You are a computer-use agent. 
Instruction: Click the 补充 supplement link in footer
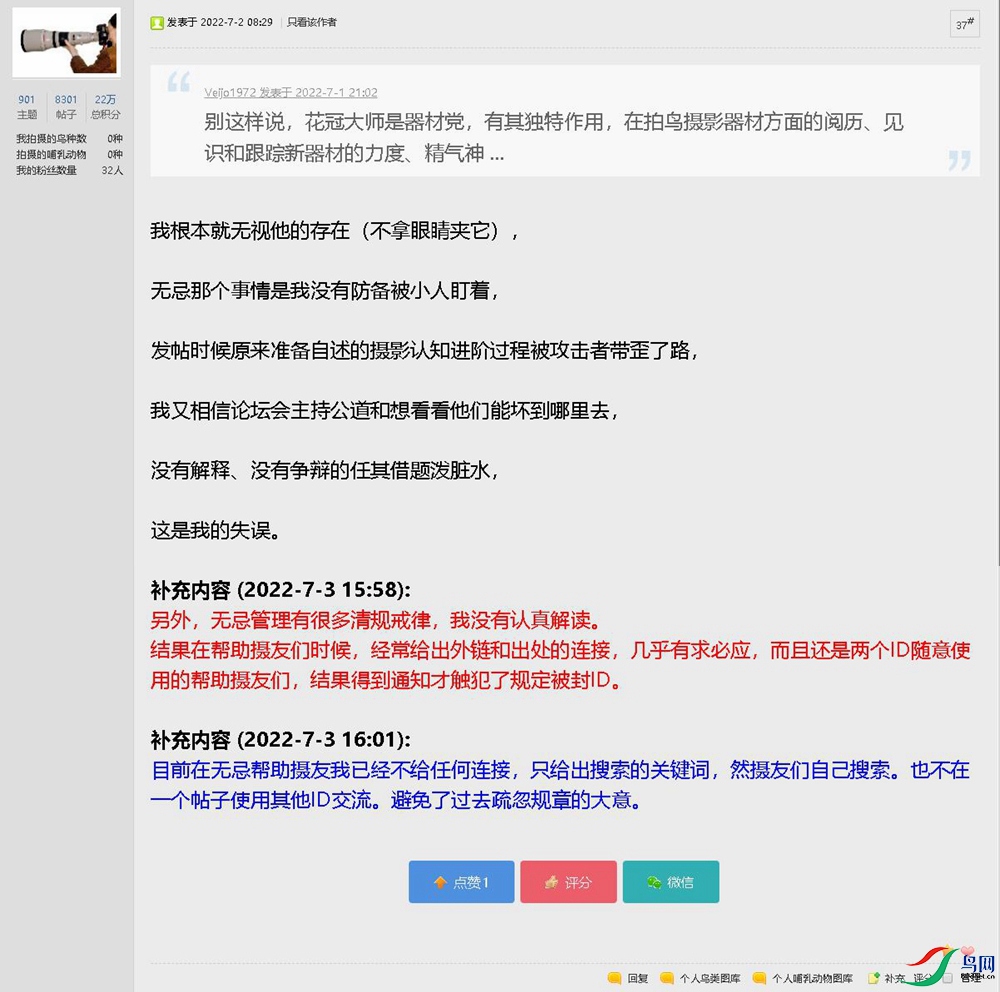894,978
